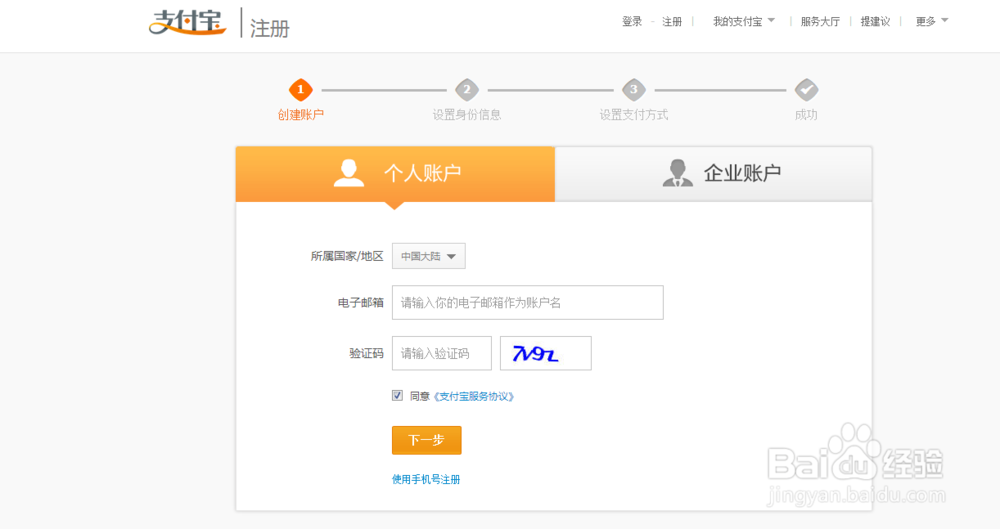Click the 下一步 button
Screen dimensions: 1000x529
coord(427,440)
